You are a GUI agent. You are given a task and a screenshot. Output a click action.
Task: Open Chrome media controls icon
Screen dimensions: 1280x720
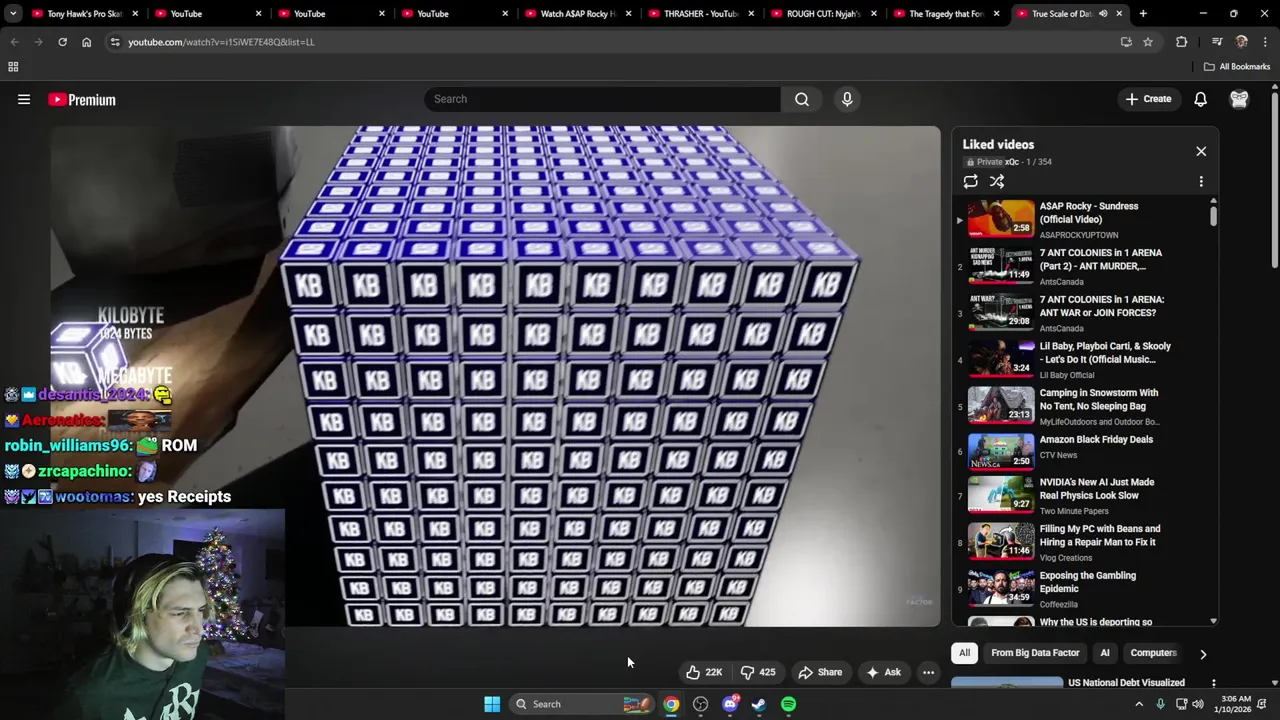tap(1217, 42)
